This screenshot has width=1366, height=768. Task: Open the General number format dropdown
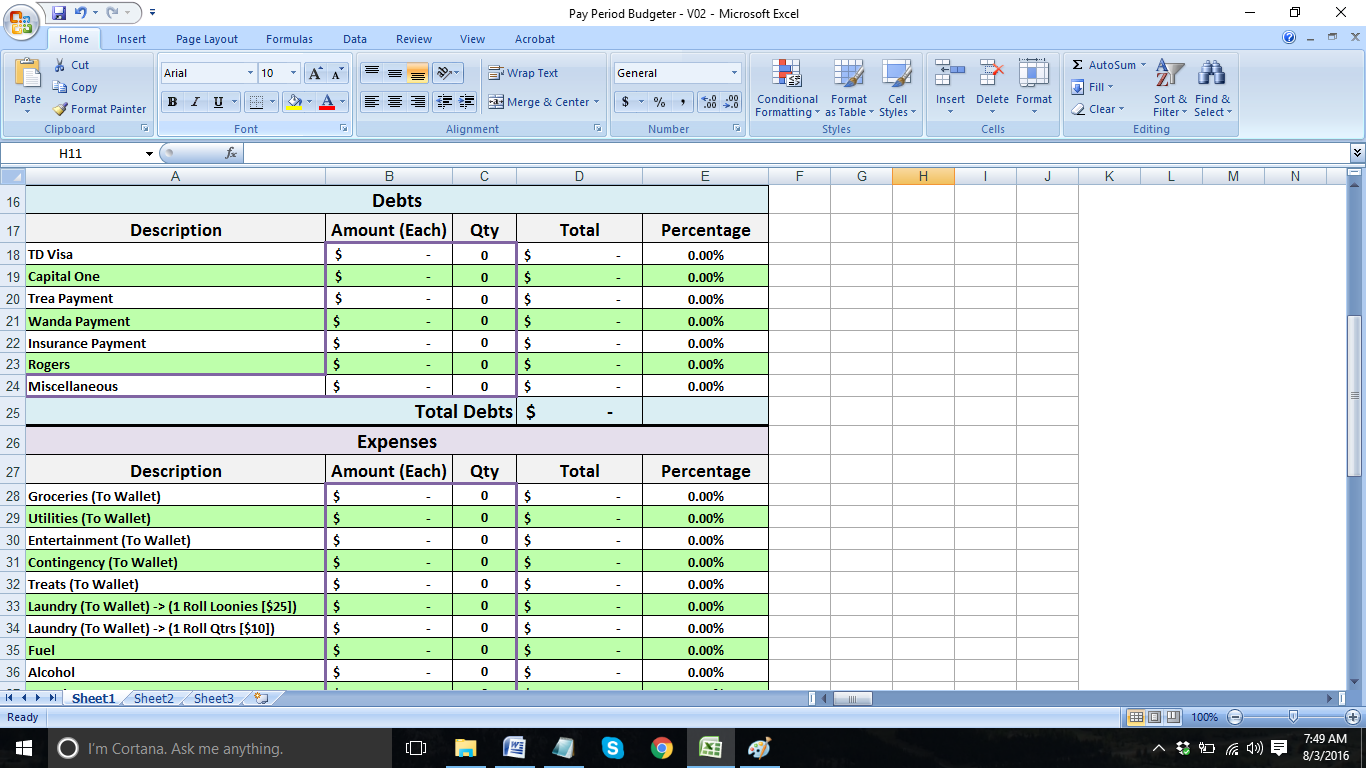pyautogui.click(x=733, y=73)
